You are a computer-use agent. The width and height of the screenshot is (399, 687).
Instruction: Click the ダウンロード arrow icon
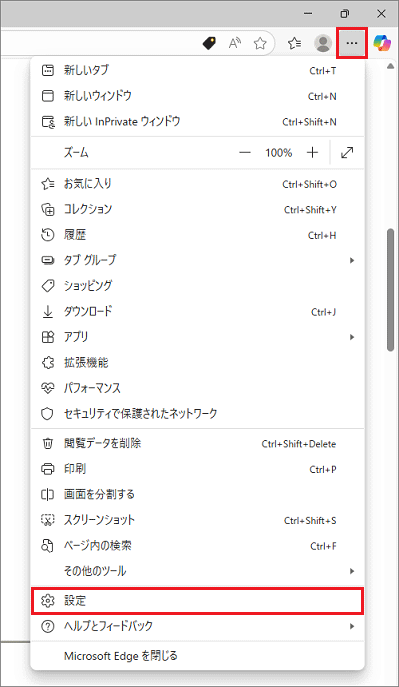pos(47,312)
